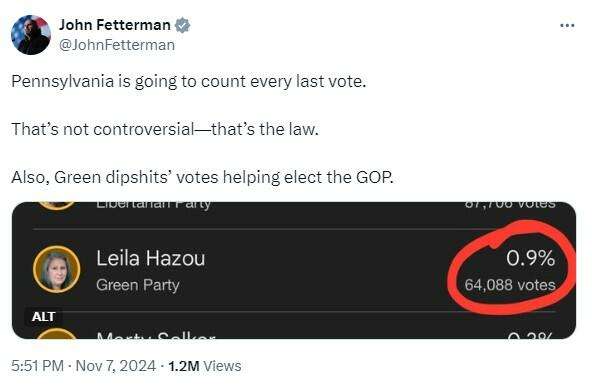Click the partially visible Libertarian Party label
The image size is (592, 386).
tap(153, 205)
